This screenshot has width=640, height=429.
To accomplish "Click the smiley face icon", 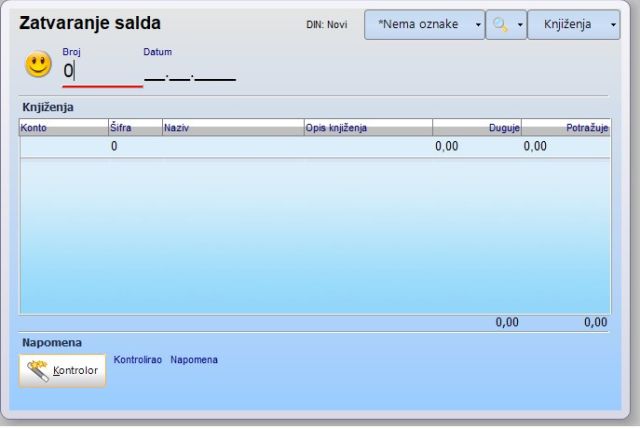I will [38, 66].
